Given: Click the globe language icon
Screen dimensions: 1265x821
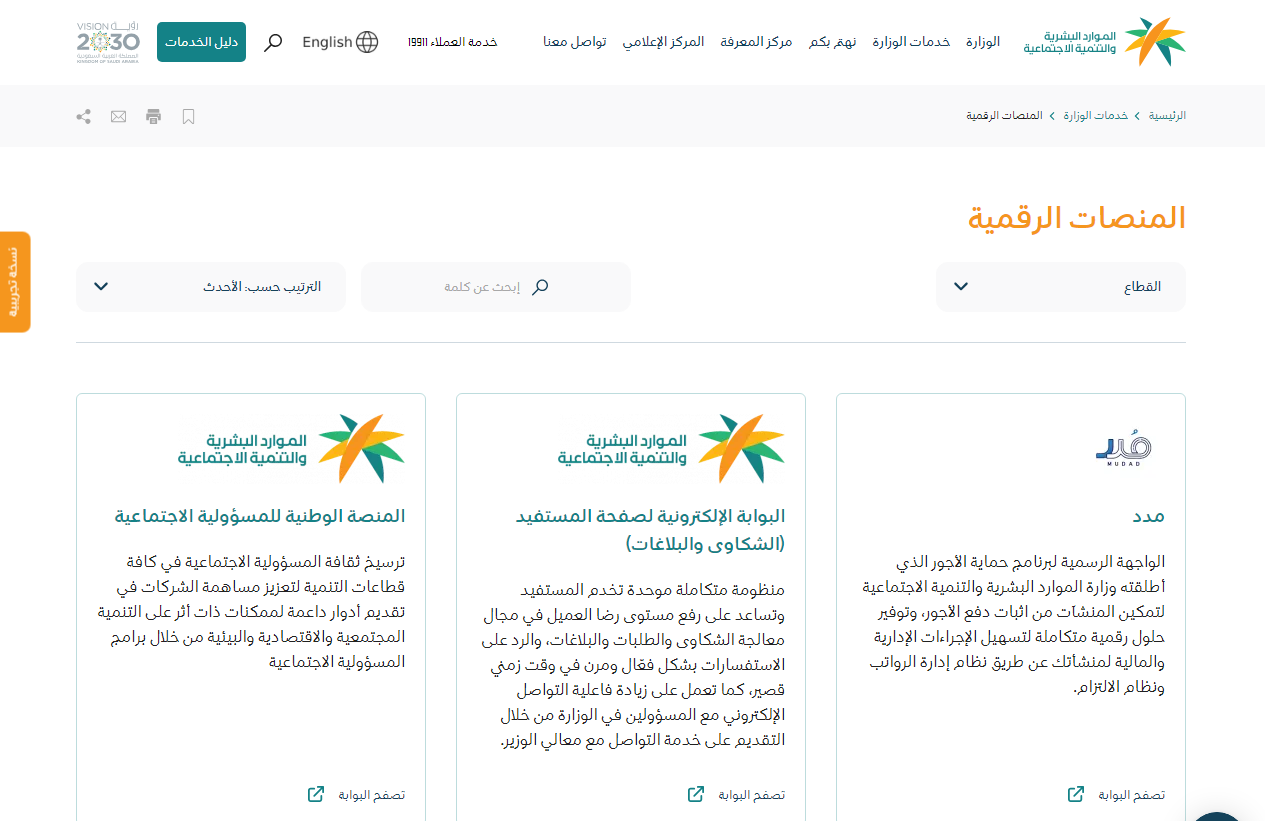Looking at the screenshot, I should click(367, 42).
